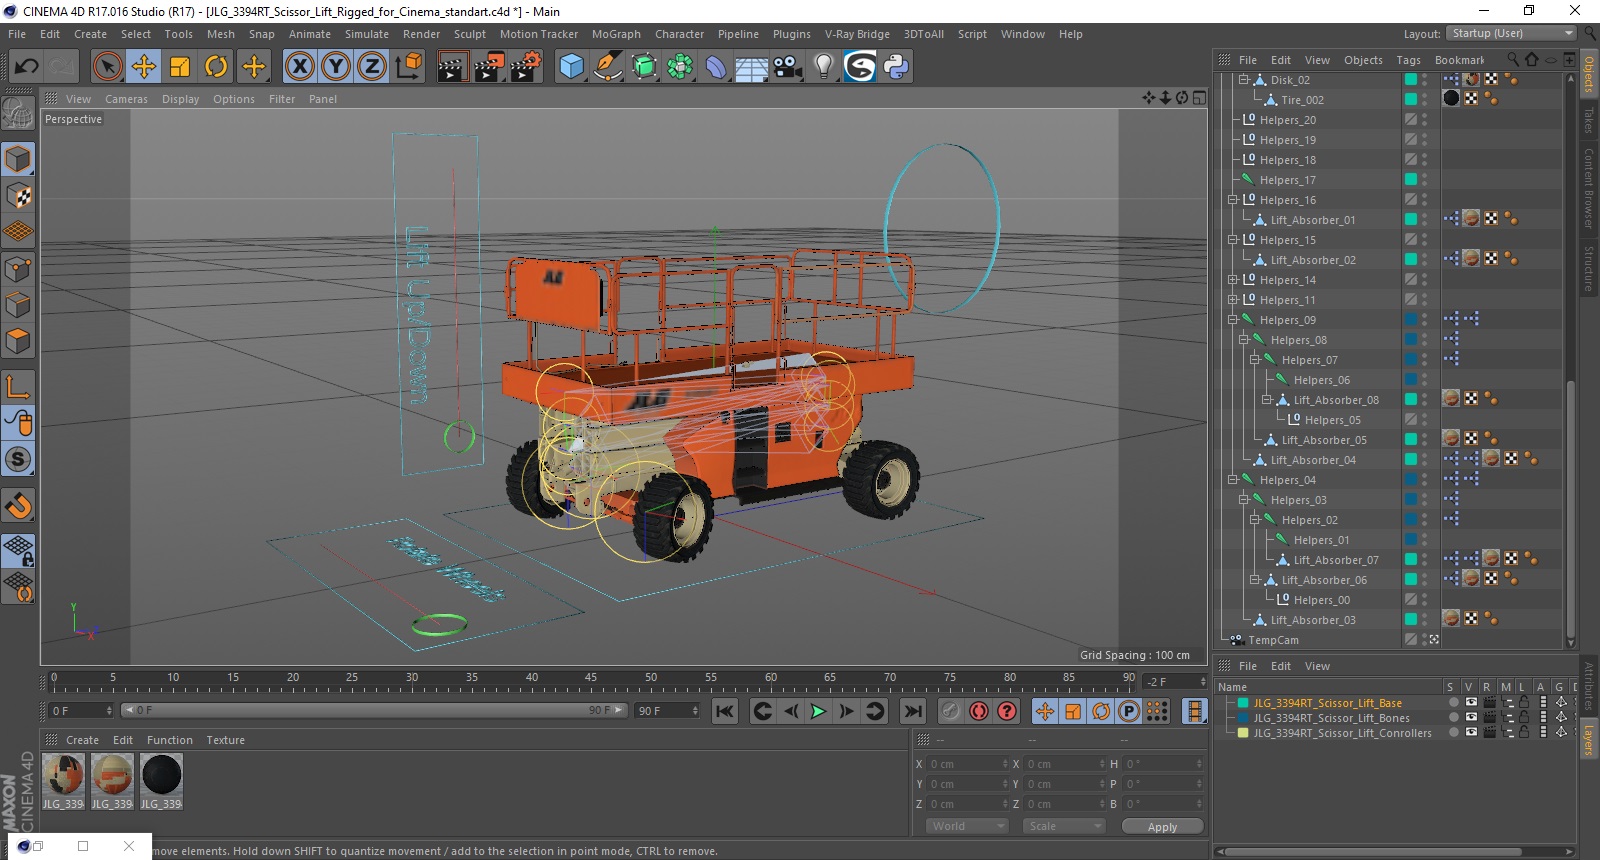Click the Apply coordinates button
This screenshot has height=860, width=1600.
click(x=1162, y=827)
